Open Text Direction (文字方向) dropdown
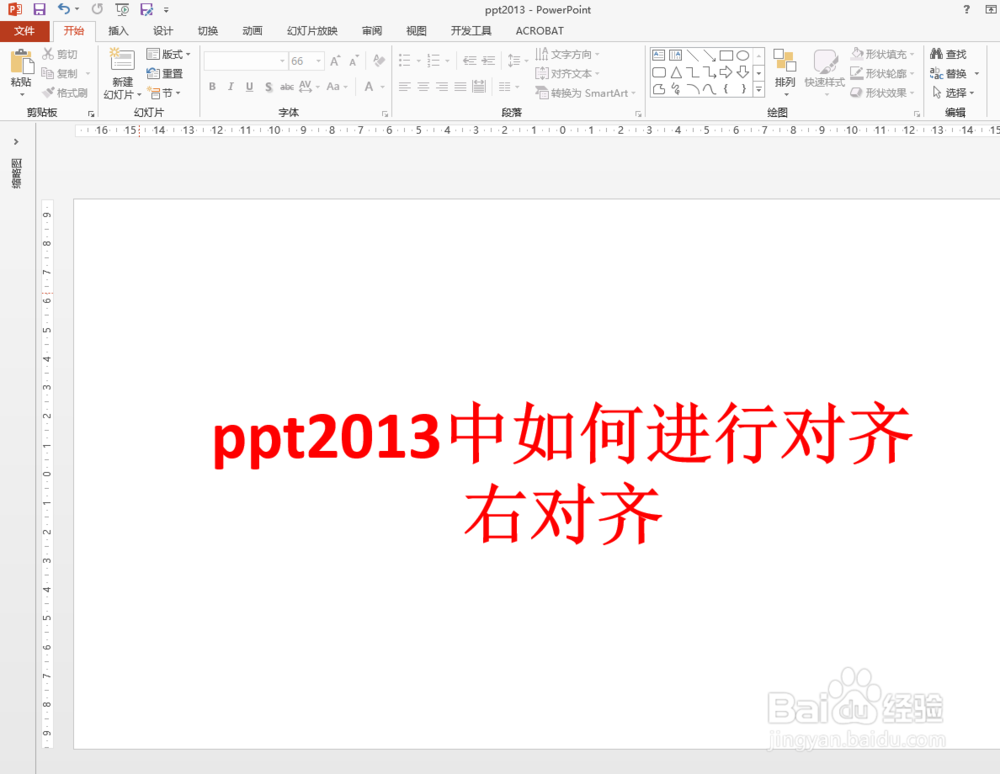 pyautogui.click(x=568, y=54)
